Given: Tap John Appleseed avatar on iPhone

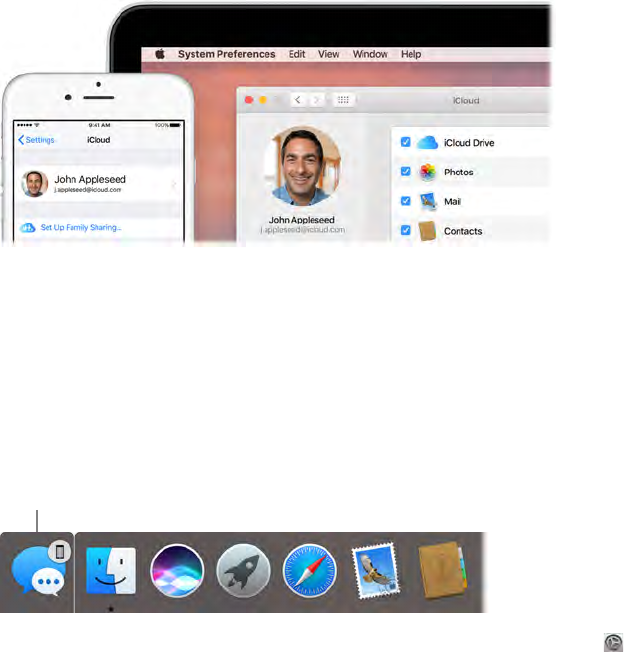Looking at the screenshot, I should (35, 183).
